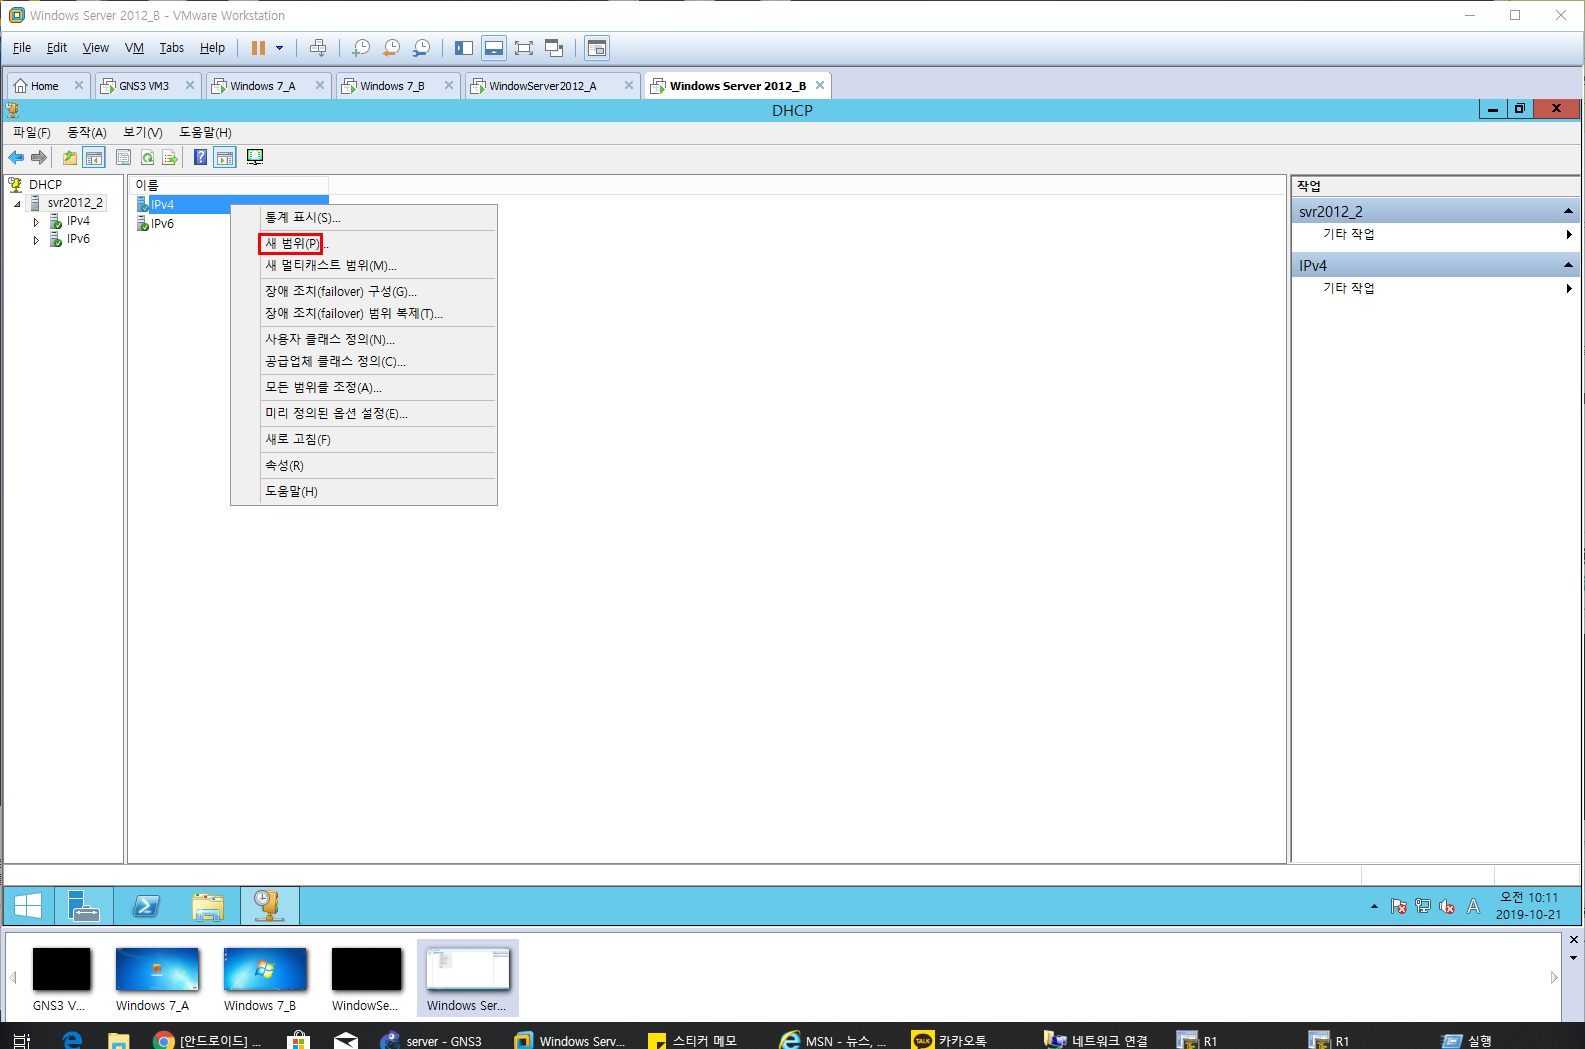The image size is (1585, 1049).
Task: Open the guest Windows Start button
Action: coord(28,906)
